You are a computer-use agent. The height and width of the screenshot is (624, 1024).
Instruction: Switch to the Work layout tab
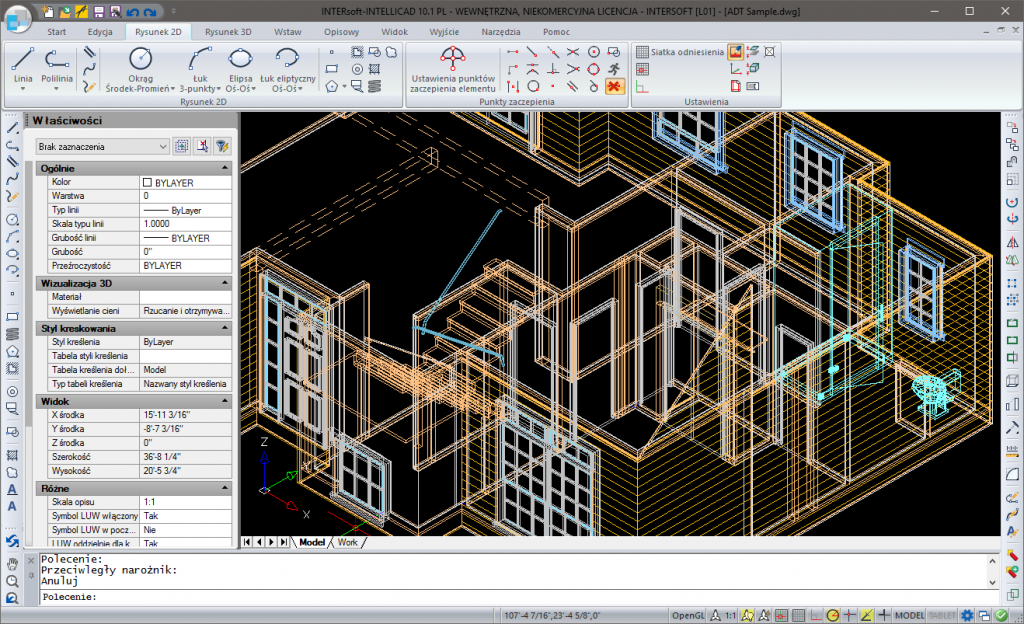tap(347, 542)
